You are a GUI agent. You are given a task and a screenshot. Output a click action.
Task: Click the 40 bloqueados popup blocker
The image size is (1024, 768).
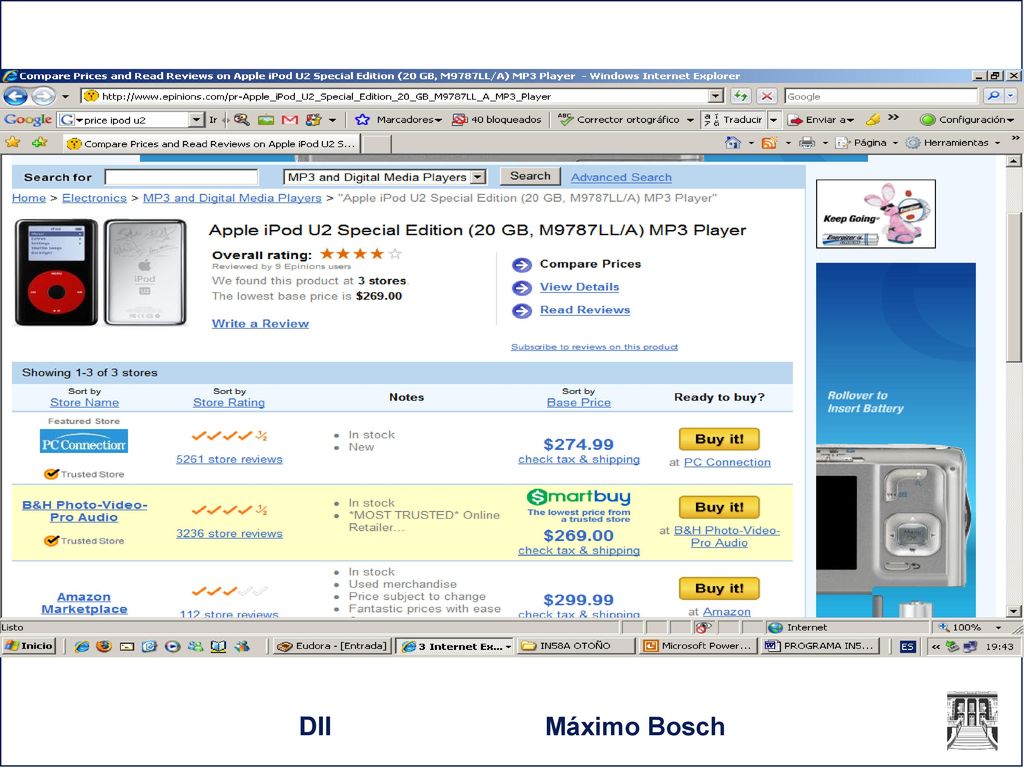pyautogui.click(x=497, y=120)
